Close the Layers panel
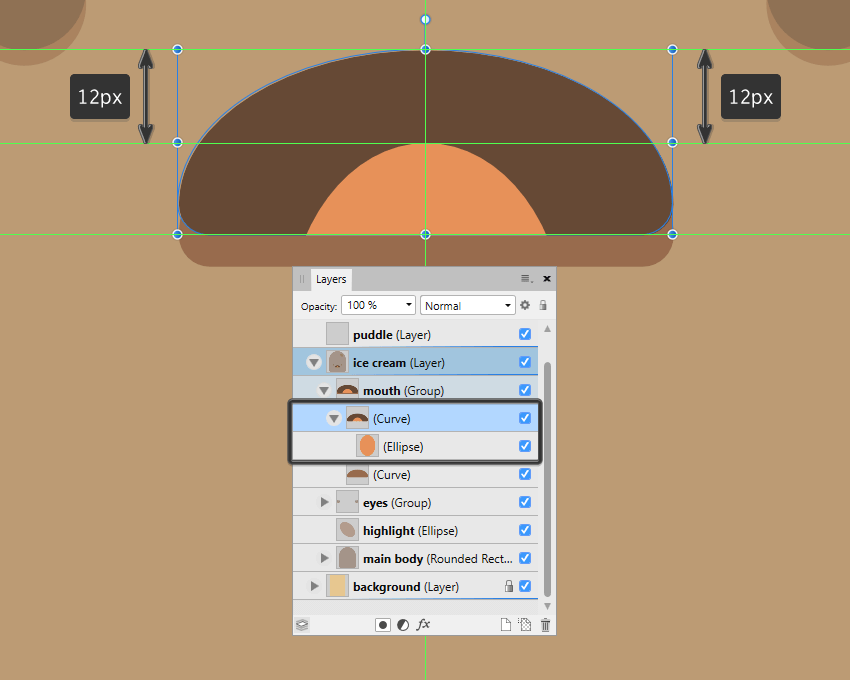The image size is (850, 680). (546, 279)
